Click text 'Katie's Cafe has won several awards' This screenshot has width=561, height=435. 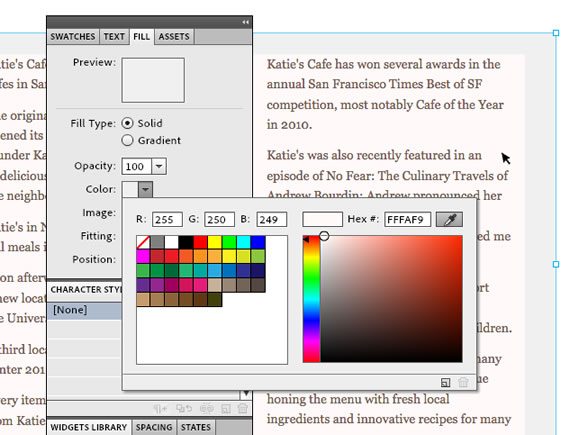(x=367, y=64)
